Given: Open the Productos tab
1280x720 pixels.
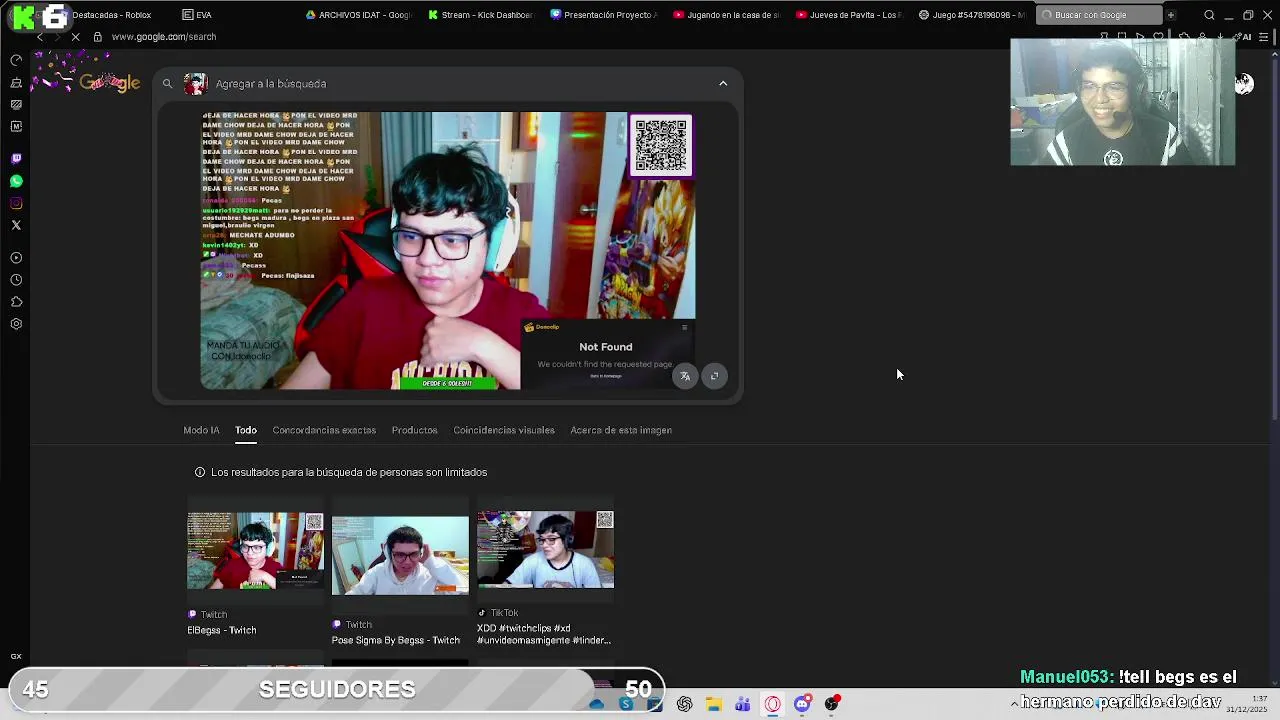Looking at the screenshot, I should point(414,430).
